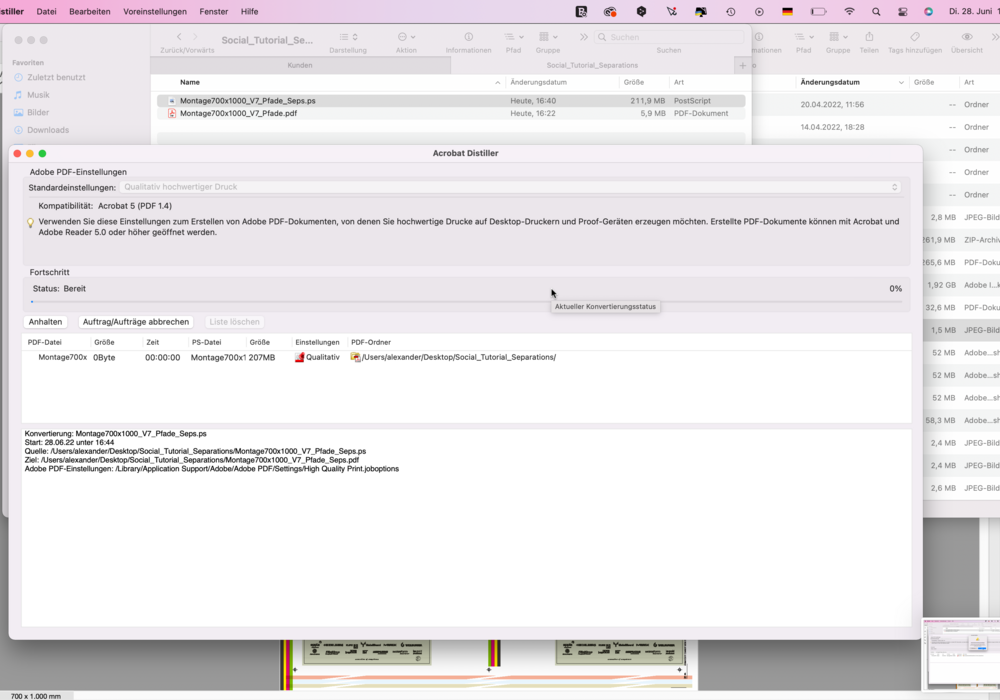Click the Informationen icon in Finder toolbar
1000x700 pixels.
(469, 37)
